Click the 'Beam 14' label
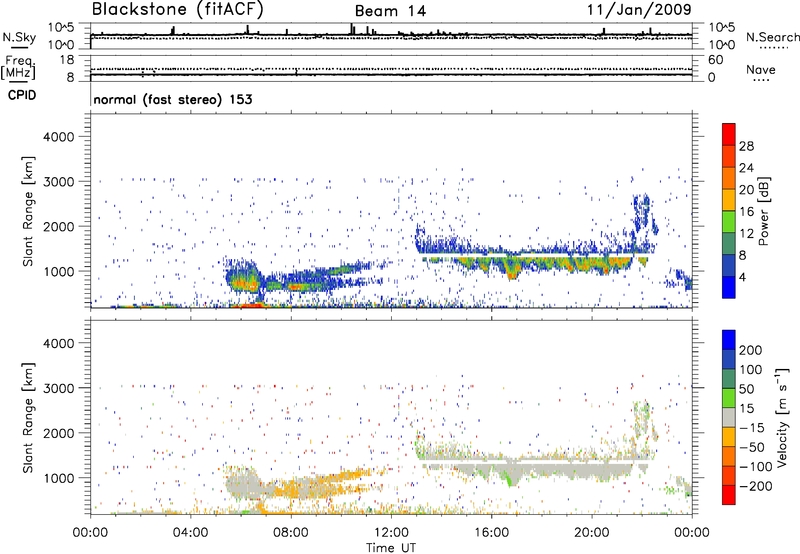Image resolution: width=800 pixels, height=554 pixels. pyautogui.click(x=390, y=11)
